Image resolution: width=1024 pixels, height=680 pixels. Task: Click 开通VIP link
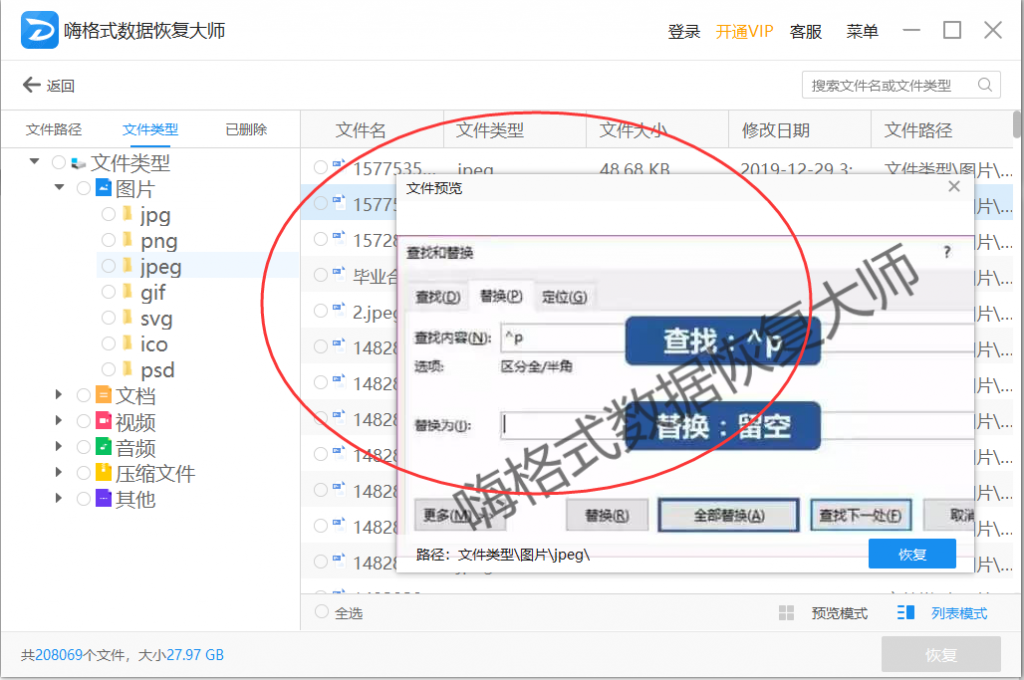744,31
